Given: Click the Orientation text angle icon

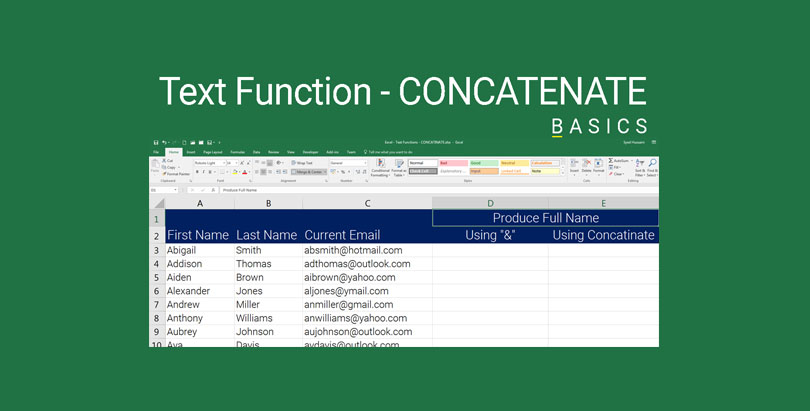Looking at the screenshot, I should pyautogui.click(x=279, y=163).
